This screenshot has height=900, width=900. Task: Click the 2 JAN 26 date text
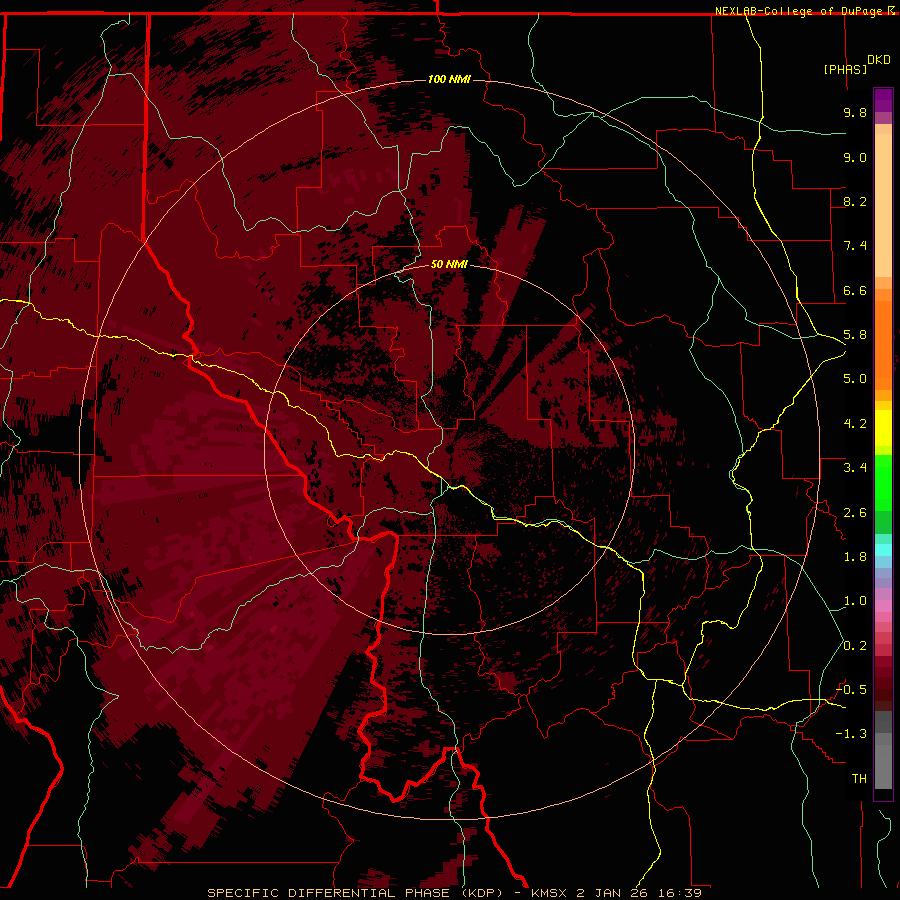(612, 893)
